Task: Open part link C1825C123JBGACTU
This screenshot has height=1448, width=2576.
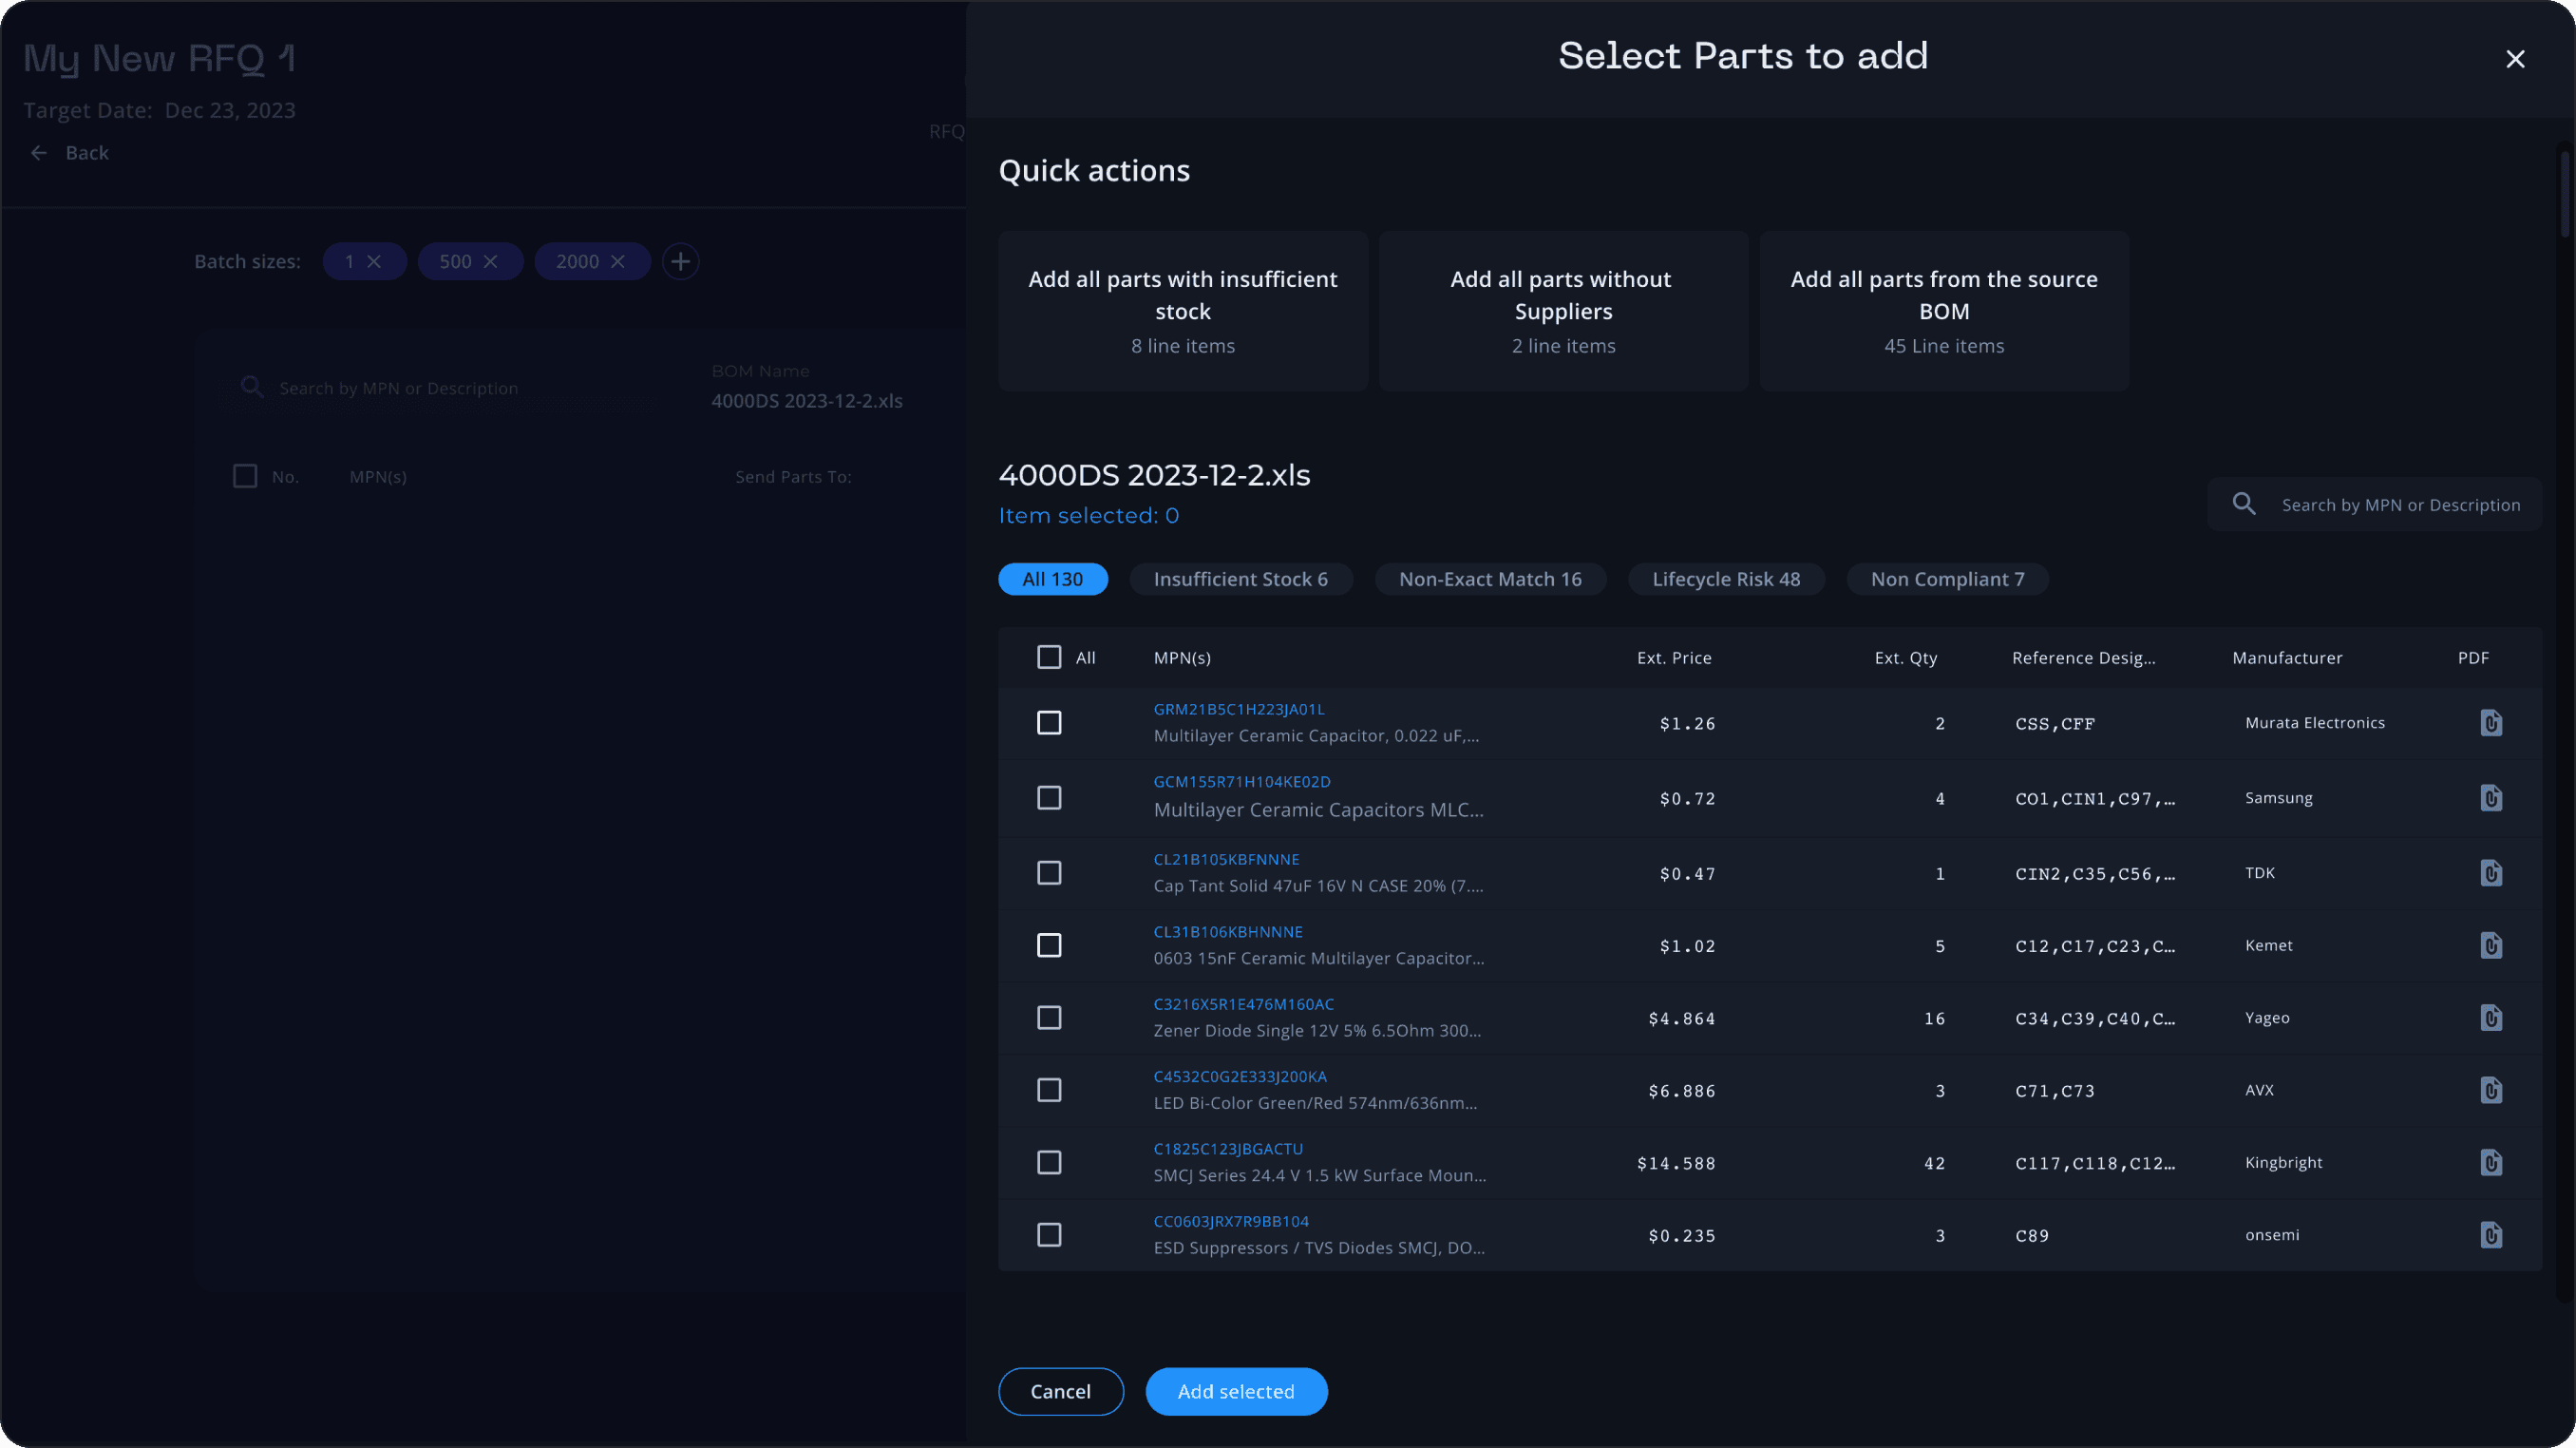Action: (1228, 1149)
